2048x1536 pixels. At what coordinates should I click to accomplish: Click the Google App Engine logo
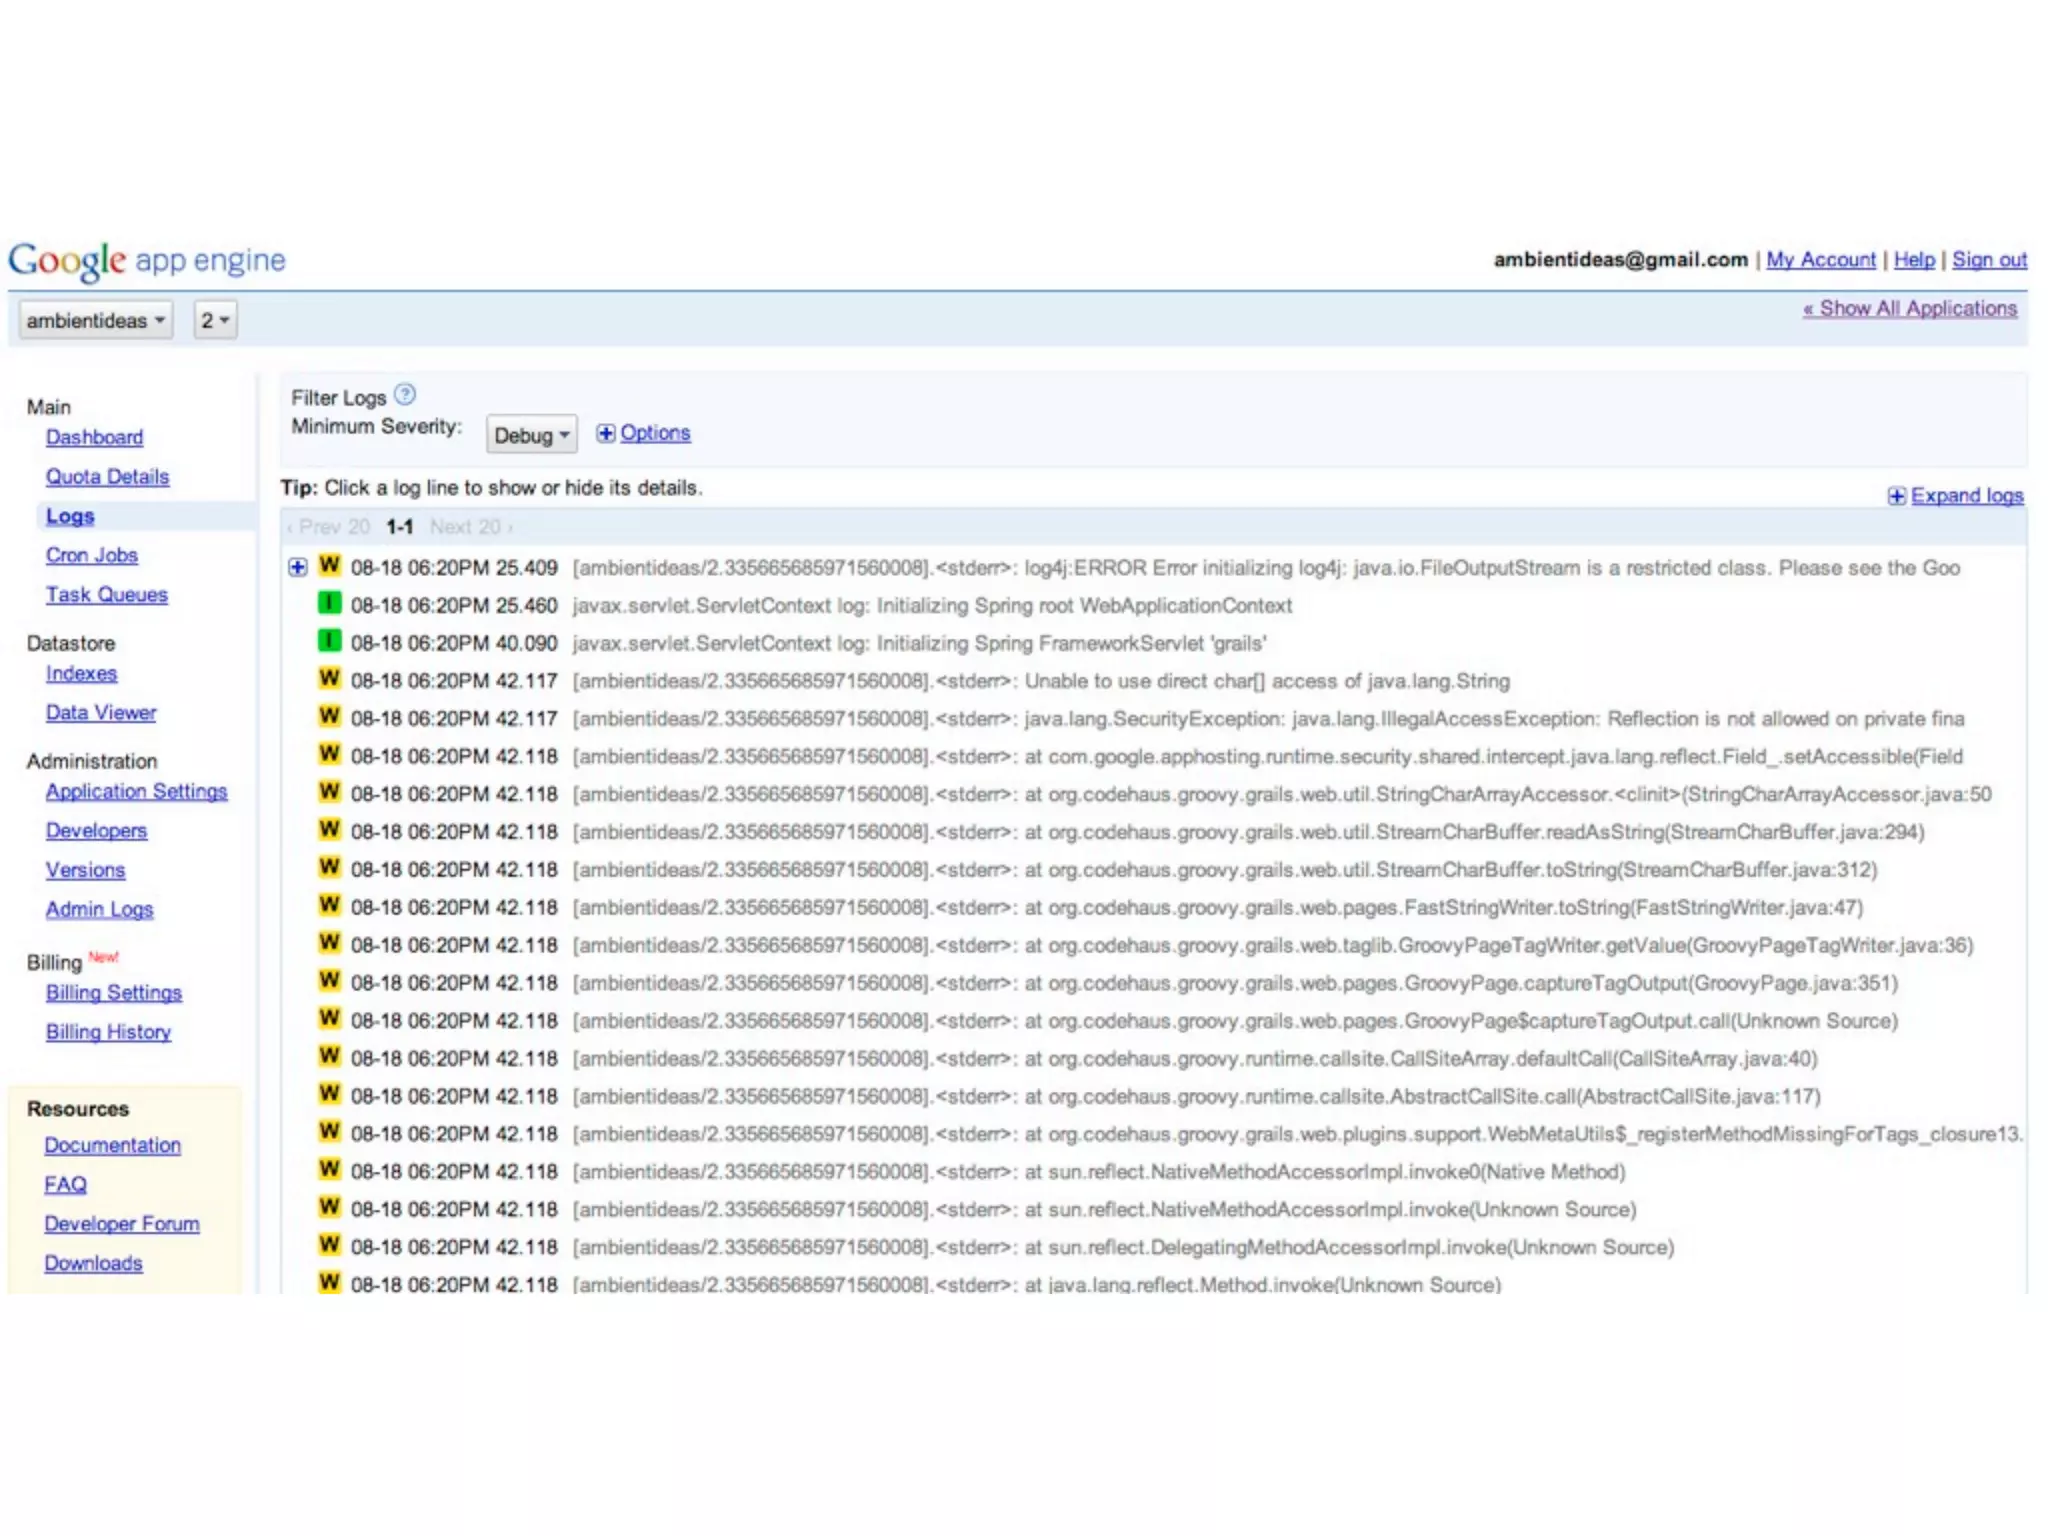(x=147, y=260)
